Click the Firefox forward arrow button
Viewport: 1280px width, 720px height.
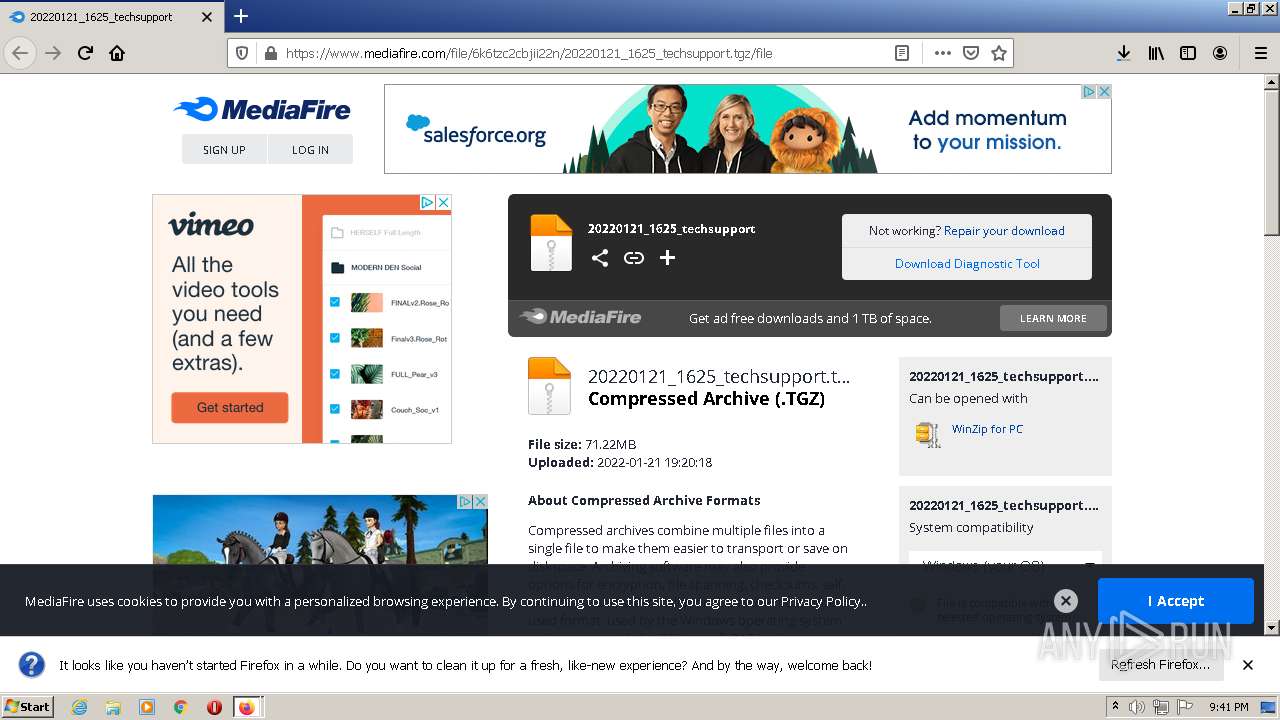[x=53, y=53]
